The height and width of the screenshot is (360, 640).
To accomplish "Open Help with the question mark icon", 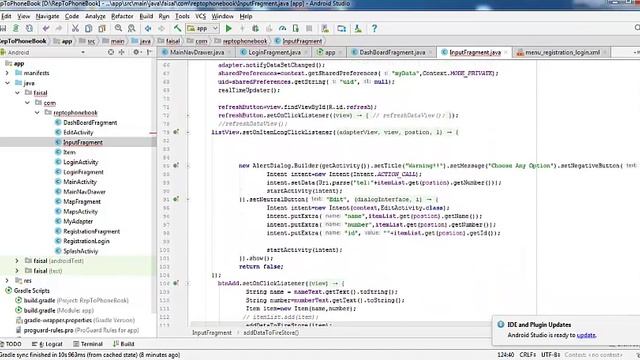I will point(374,28).
